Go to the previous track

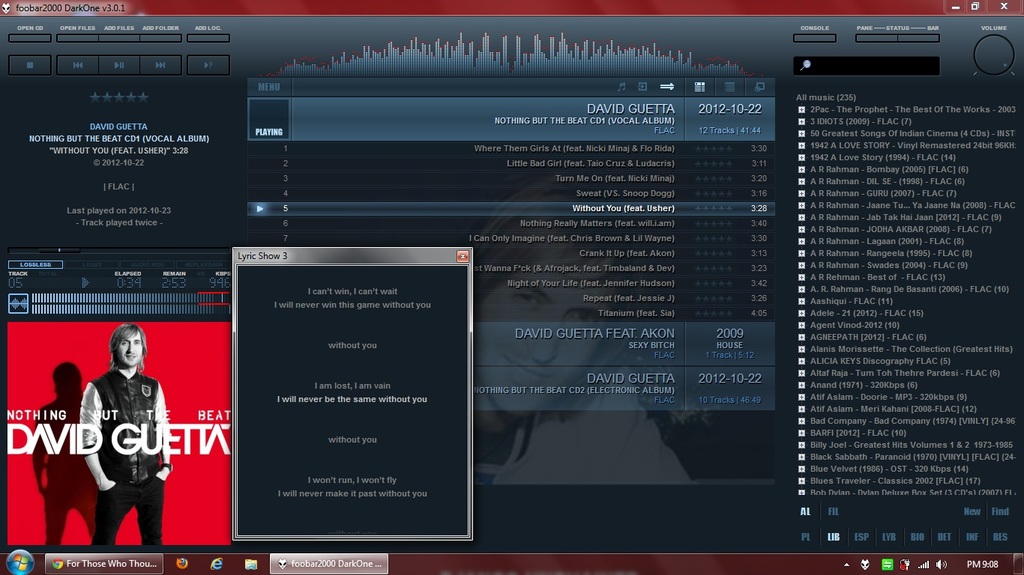tap(78, 65)
